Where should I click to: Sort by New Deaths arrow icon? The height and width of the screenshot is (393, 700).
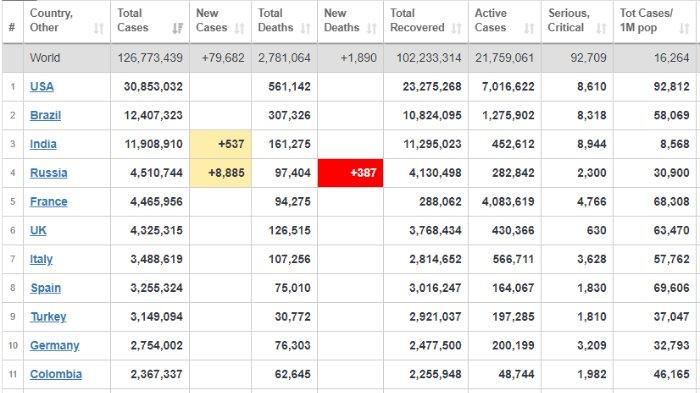(372, 29)
